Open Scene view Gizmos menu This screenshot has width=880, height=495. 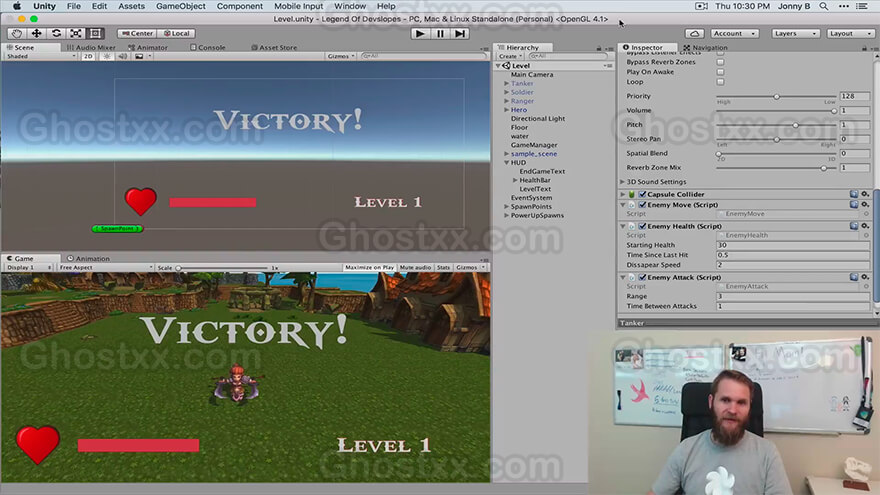pyautogui.click(x=341, y=56)
